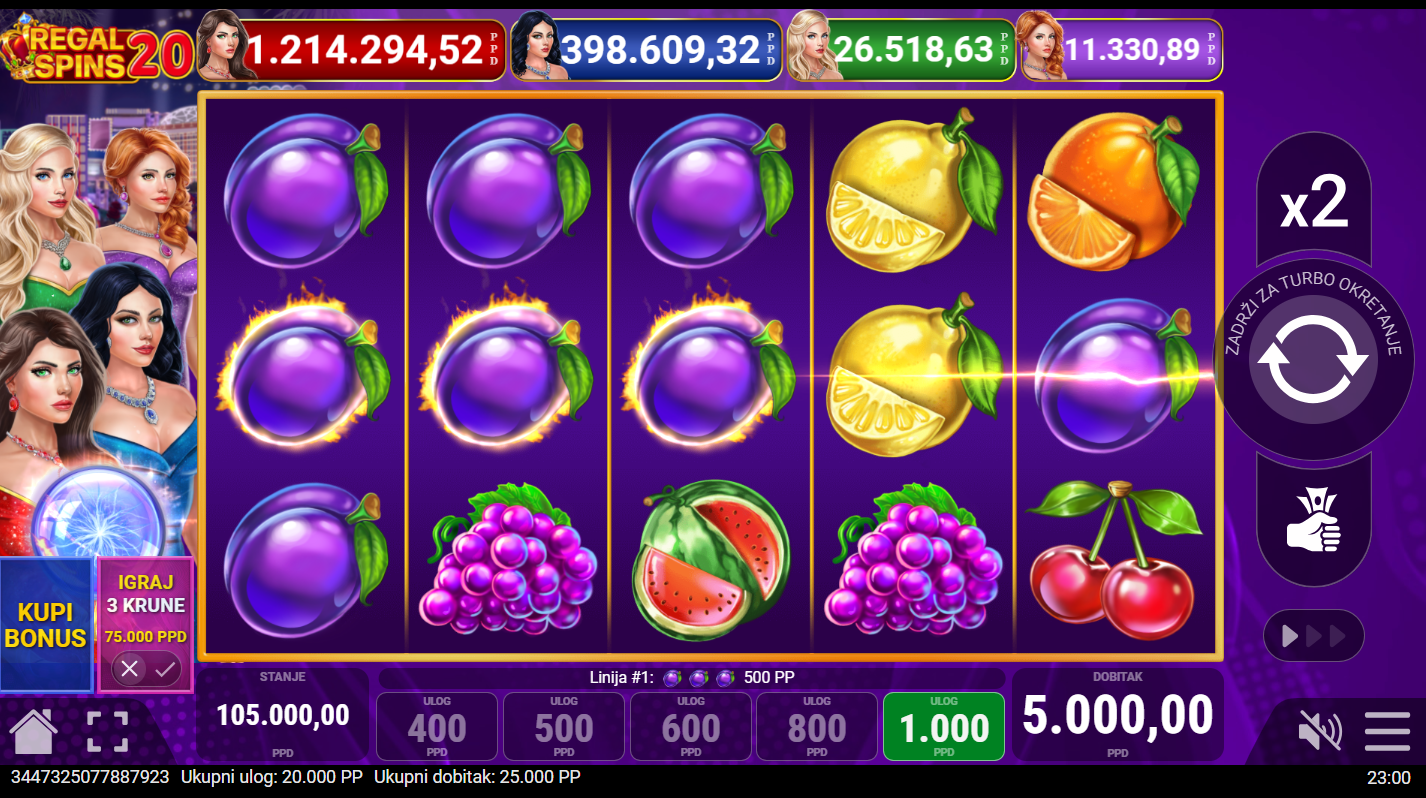Confirm Igraj 3 Krune with the checkmark
1426x798 pixels.
(166, 668)
